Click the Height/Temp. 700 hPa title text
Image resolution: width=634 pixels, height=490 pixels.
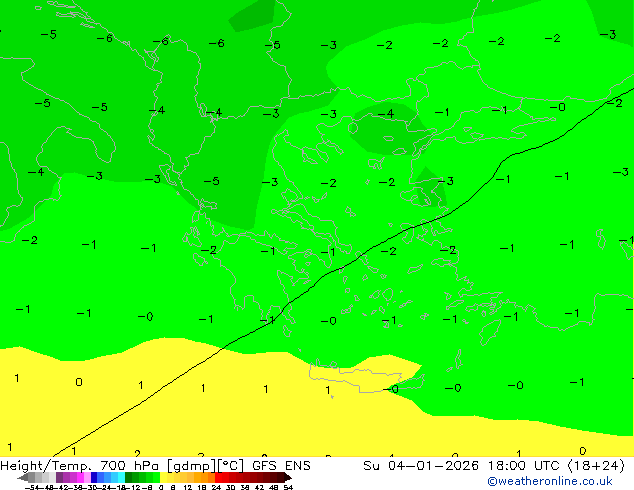pos(82,466)
